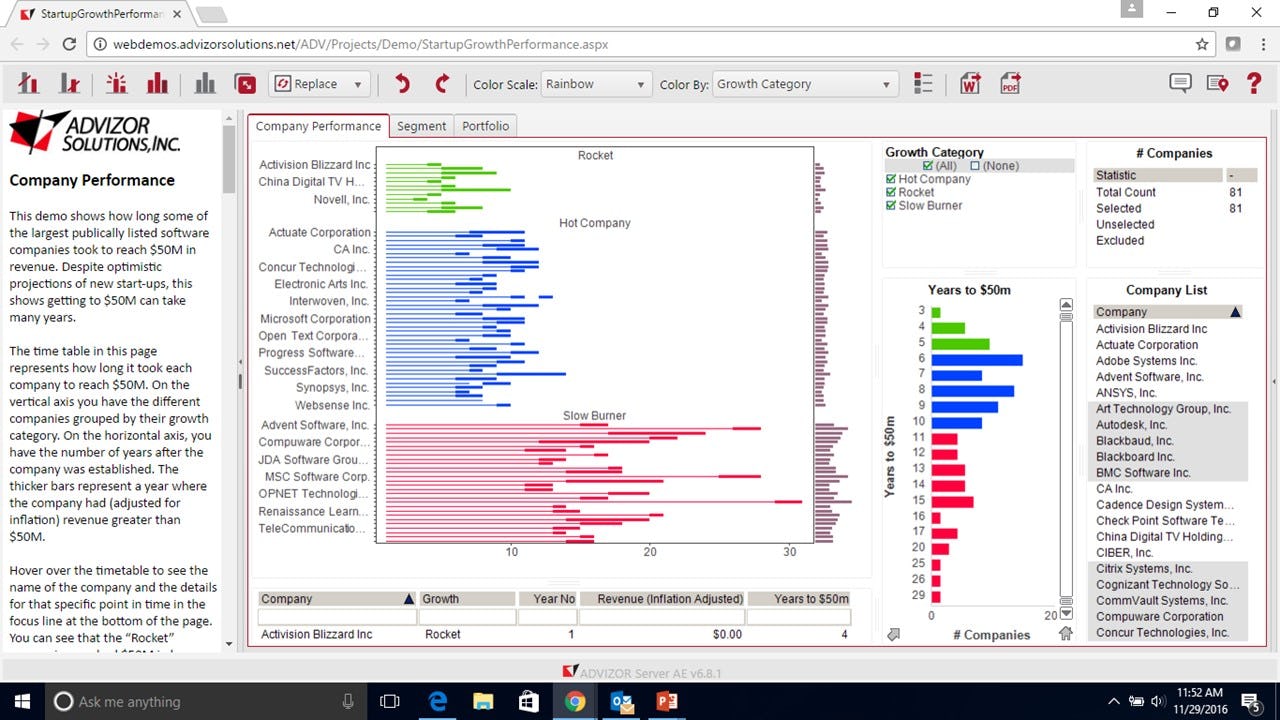Click the help question mark icon
1280x720 pixels.
click(x=1253, y=83)
